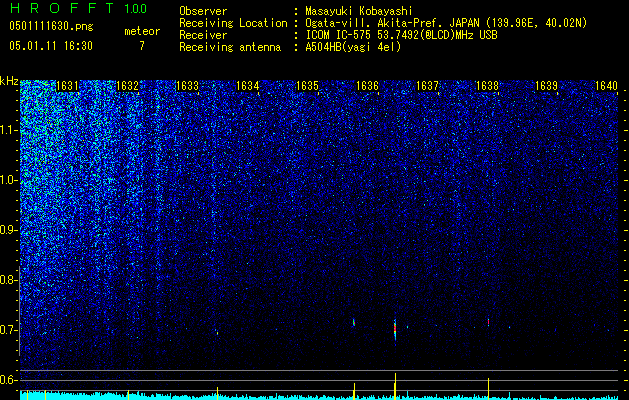
Task: Click the 'Receiver' field label
Action: [x=203, y=35]
